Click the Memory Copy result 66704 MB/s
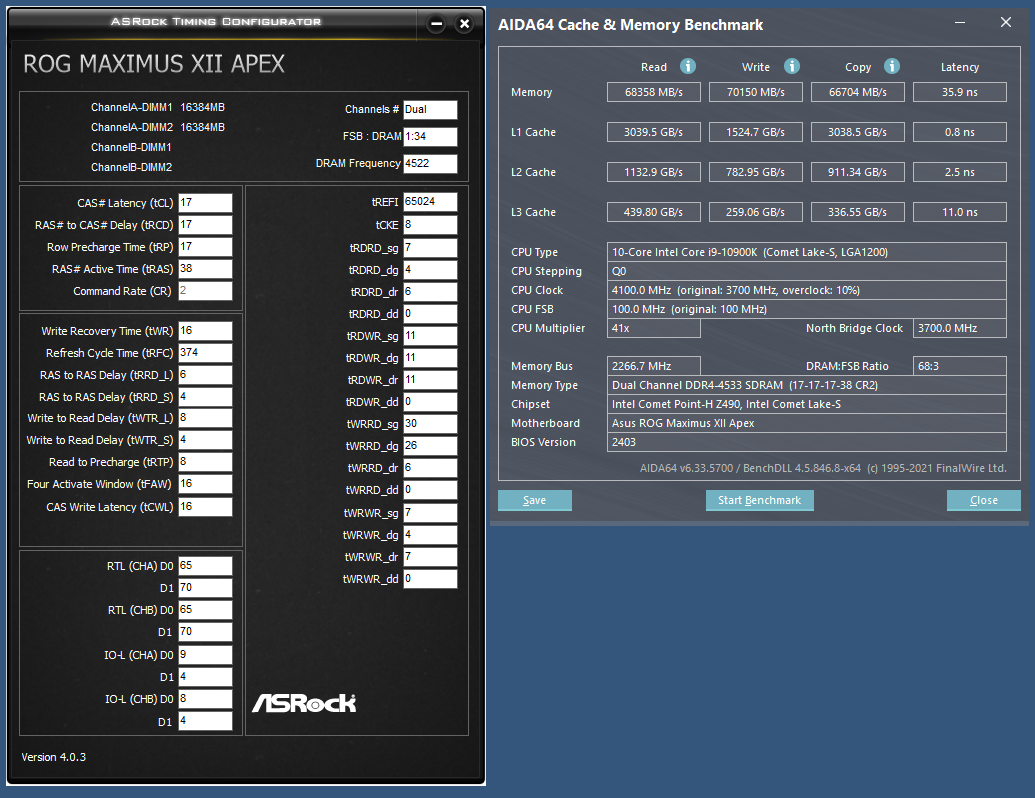 (x=857, y=92)
